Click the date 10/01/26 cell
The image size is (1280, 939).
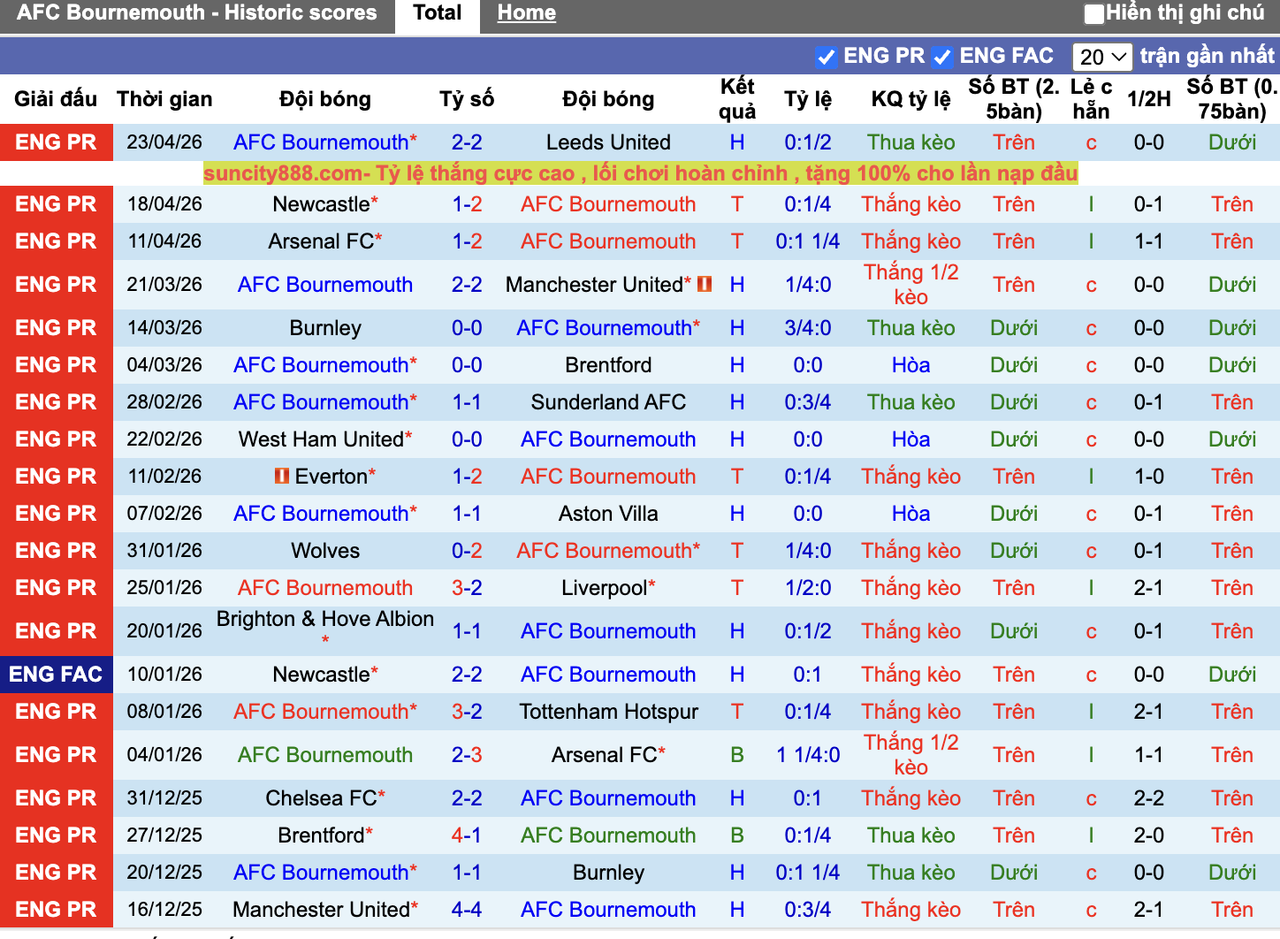pyautogui.click(x=164, y=674)
